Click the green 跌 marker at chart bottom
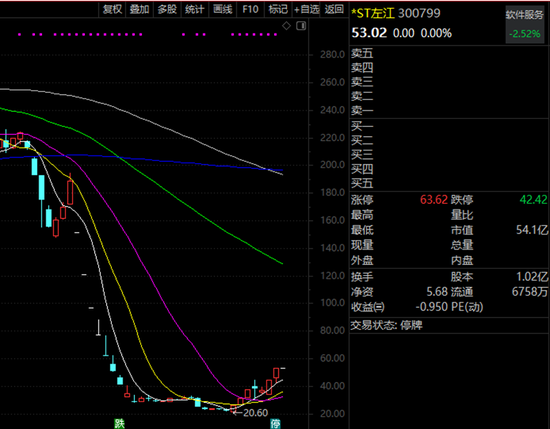Image resolution: width=550 pixels, height=429 pixels. [119, 423]
